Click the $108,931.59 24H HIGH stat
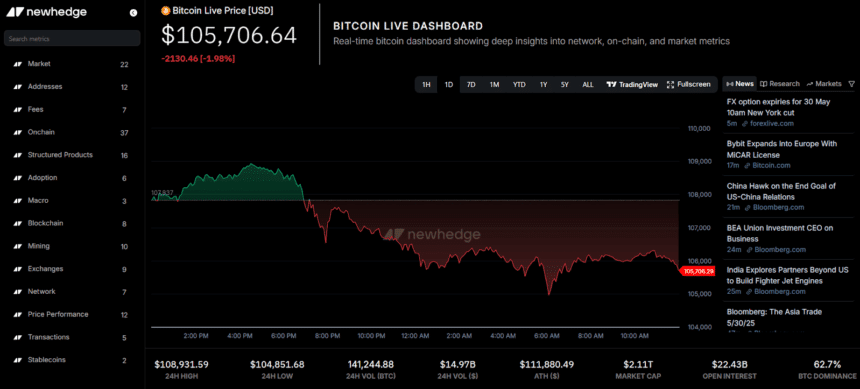 (x=181, y=370)
